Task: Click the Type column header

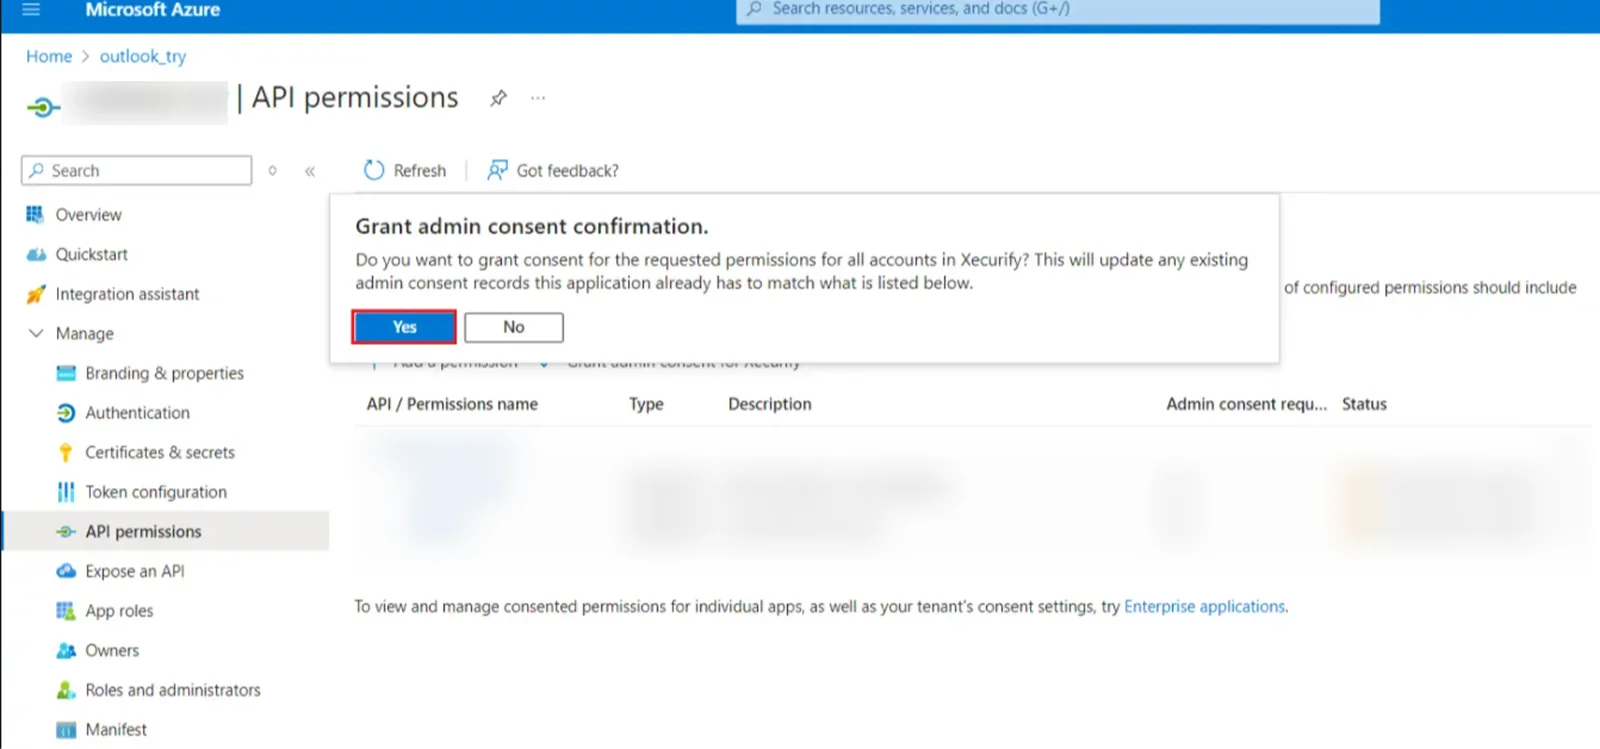Action: point(646,404)
